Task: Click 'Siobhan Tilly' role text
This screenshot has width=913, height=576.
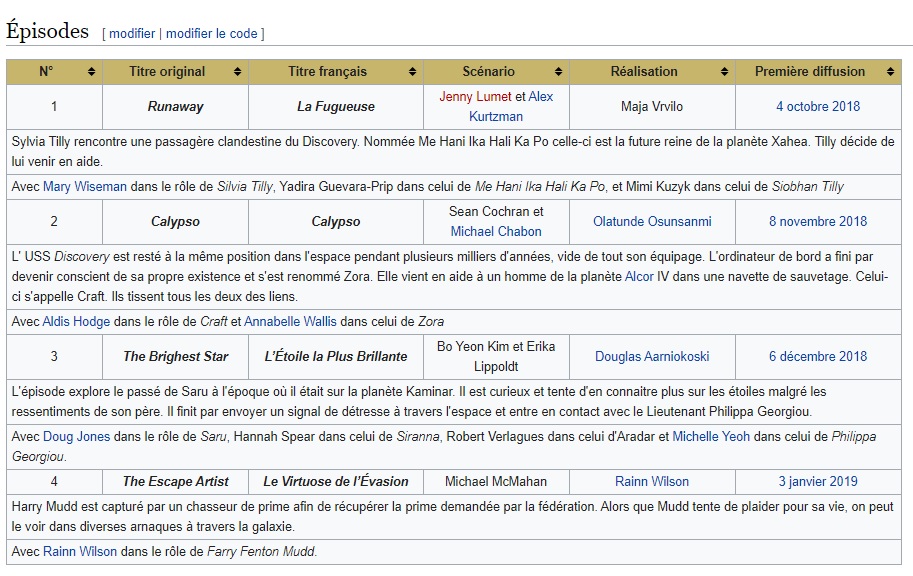Action: [808, 187]
